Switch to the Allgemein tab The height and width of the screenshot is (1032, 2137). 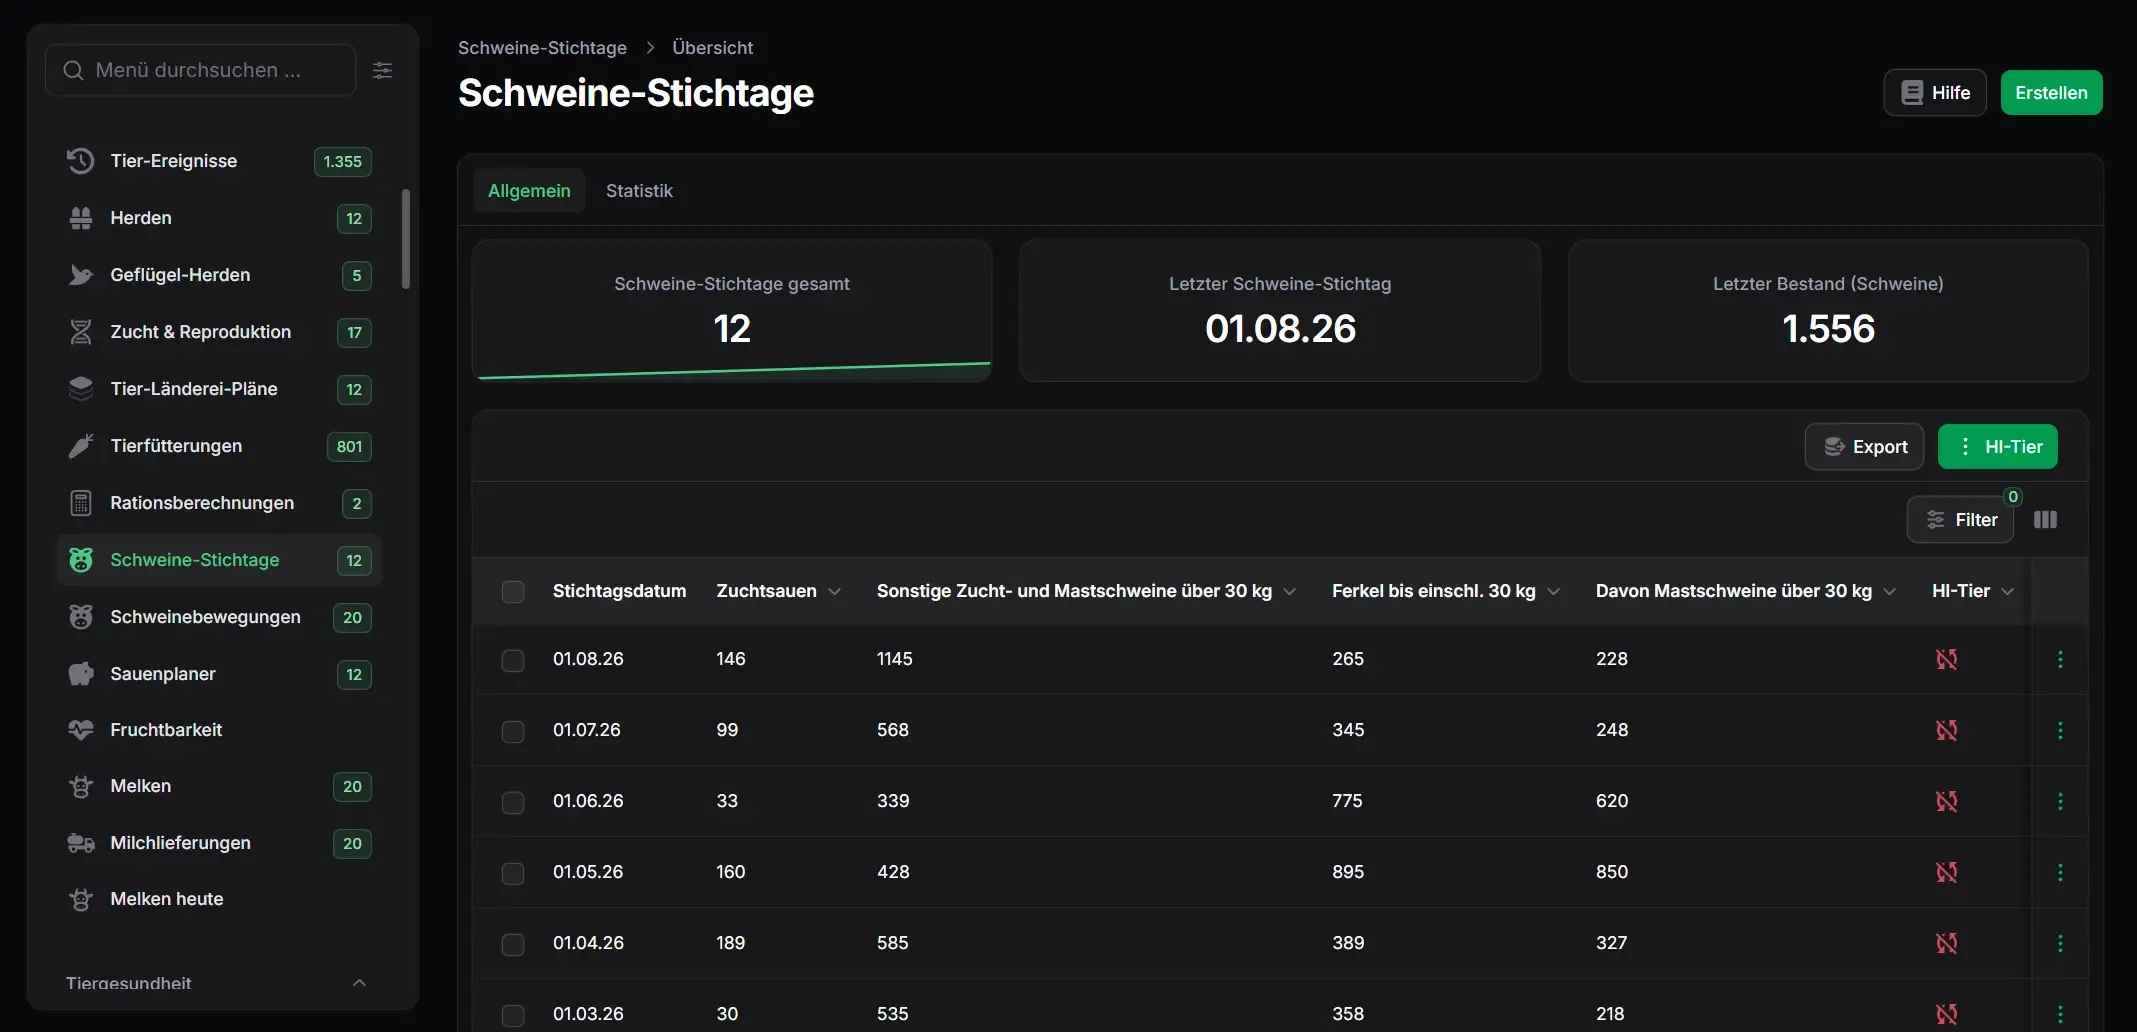tap(529, 191)
